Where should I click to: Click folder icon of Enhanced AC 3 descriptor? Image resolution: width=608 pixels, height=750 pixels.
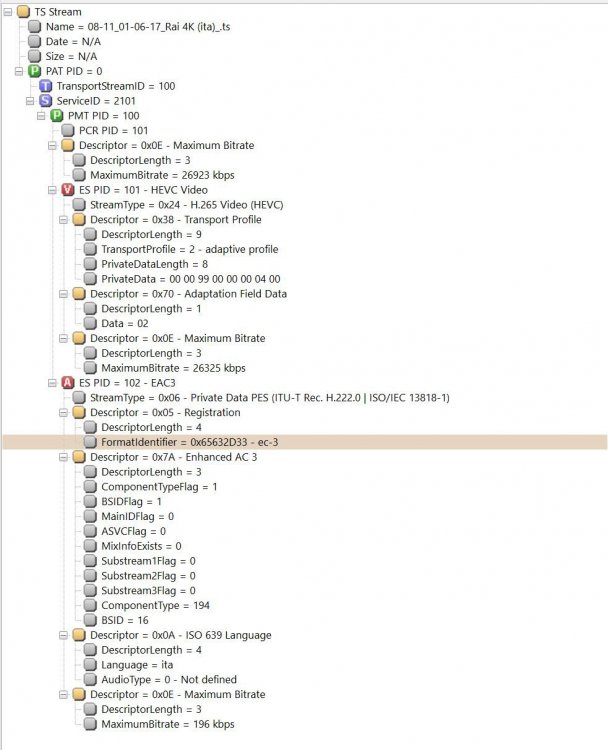(79, 457)
